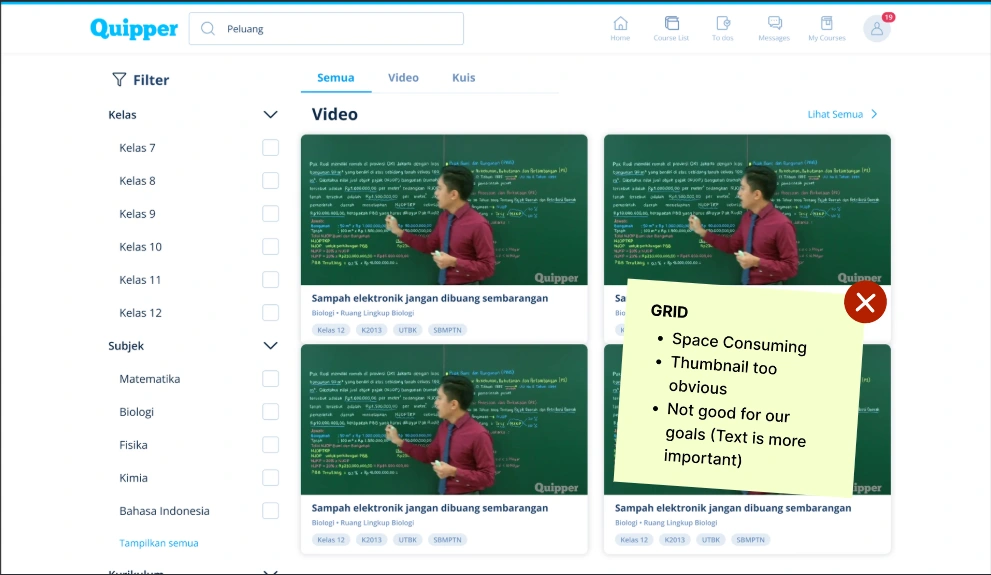Click Kelas 12 tag on top-left card
Screen dimensions: 991x575
pos(331,330)
